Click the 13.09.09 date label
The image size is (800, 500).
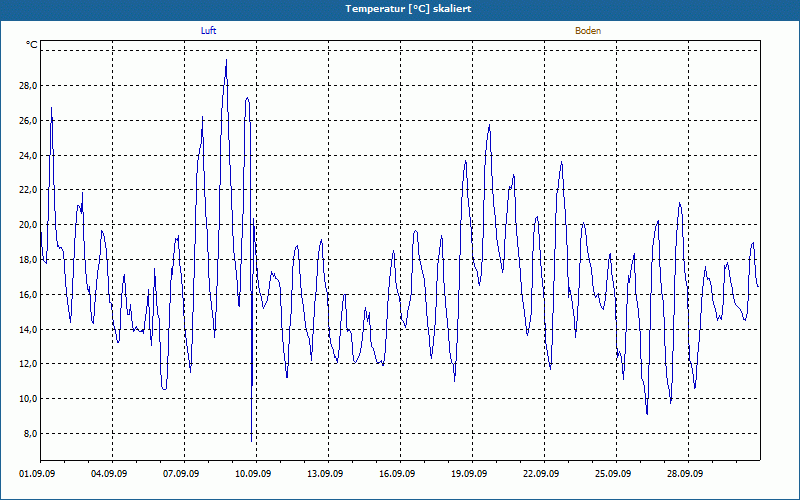tap(325, 473)
